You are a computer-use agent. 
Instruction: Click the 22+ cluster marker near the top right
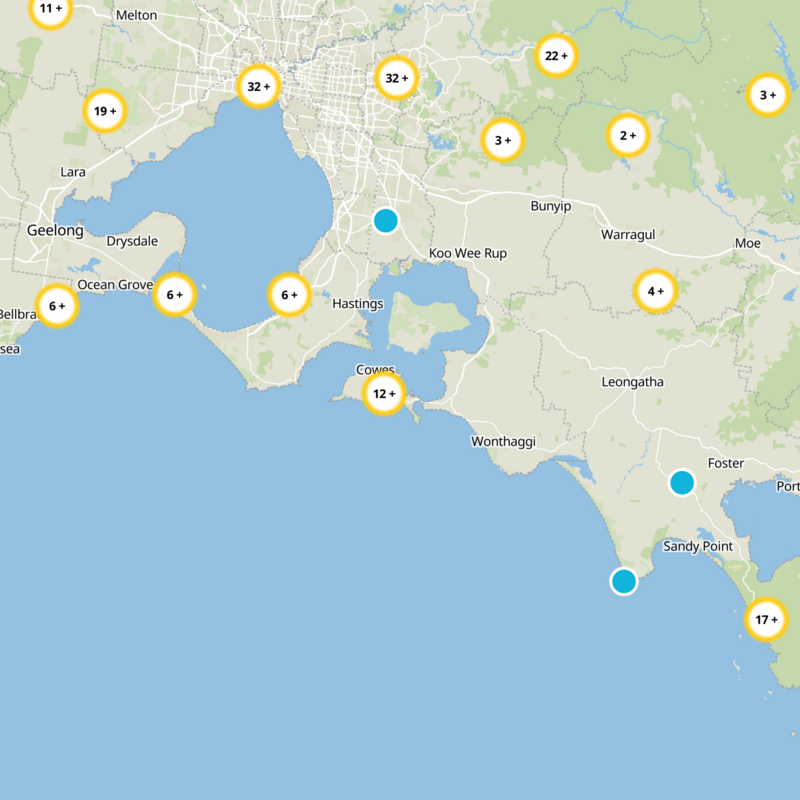pos(557,57)
